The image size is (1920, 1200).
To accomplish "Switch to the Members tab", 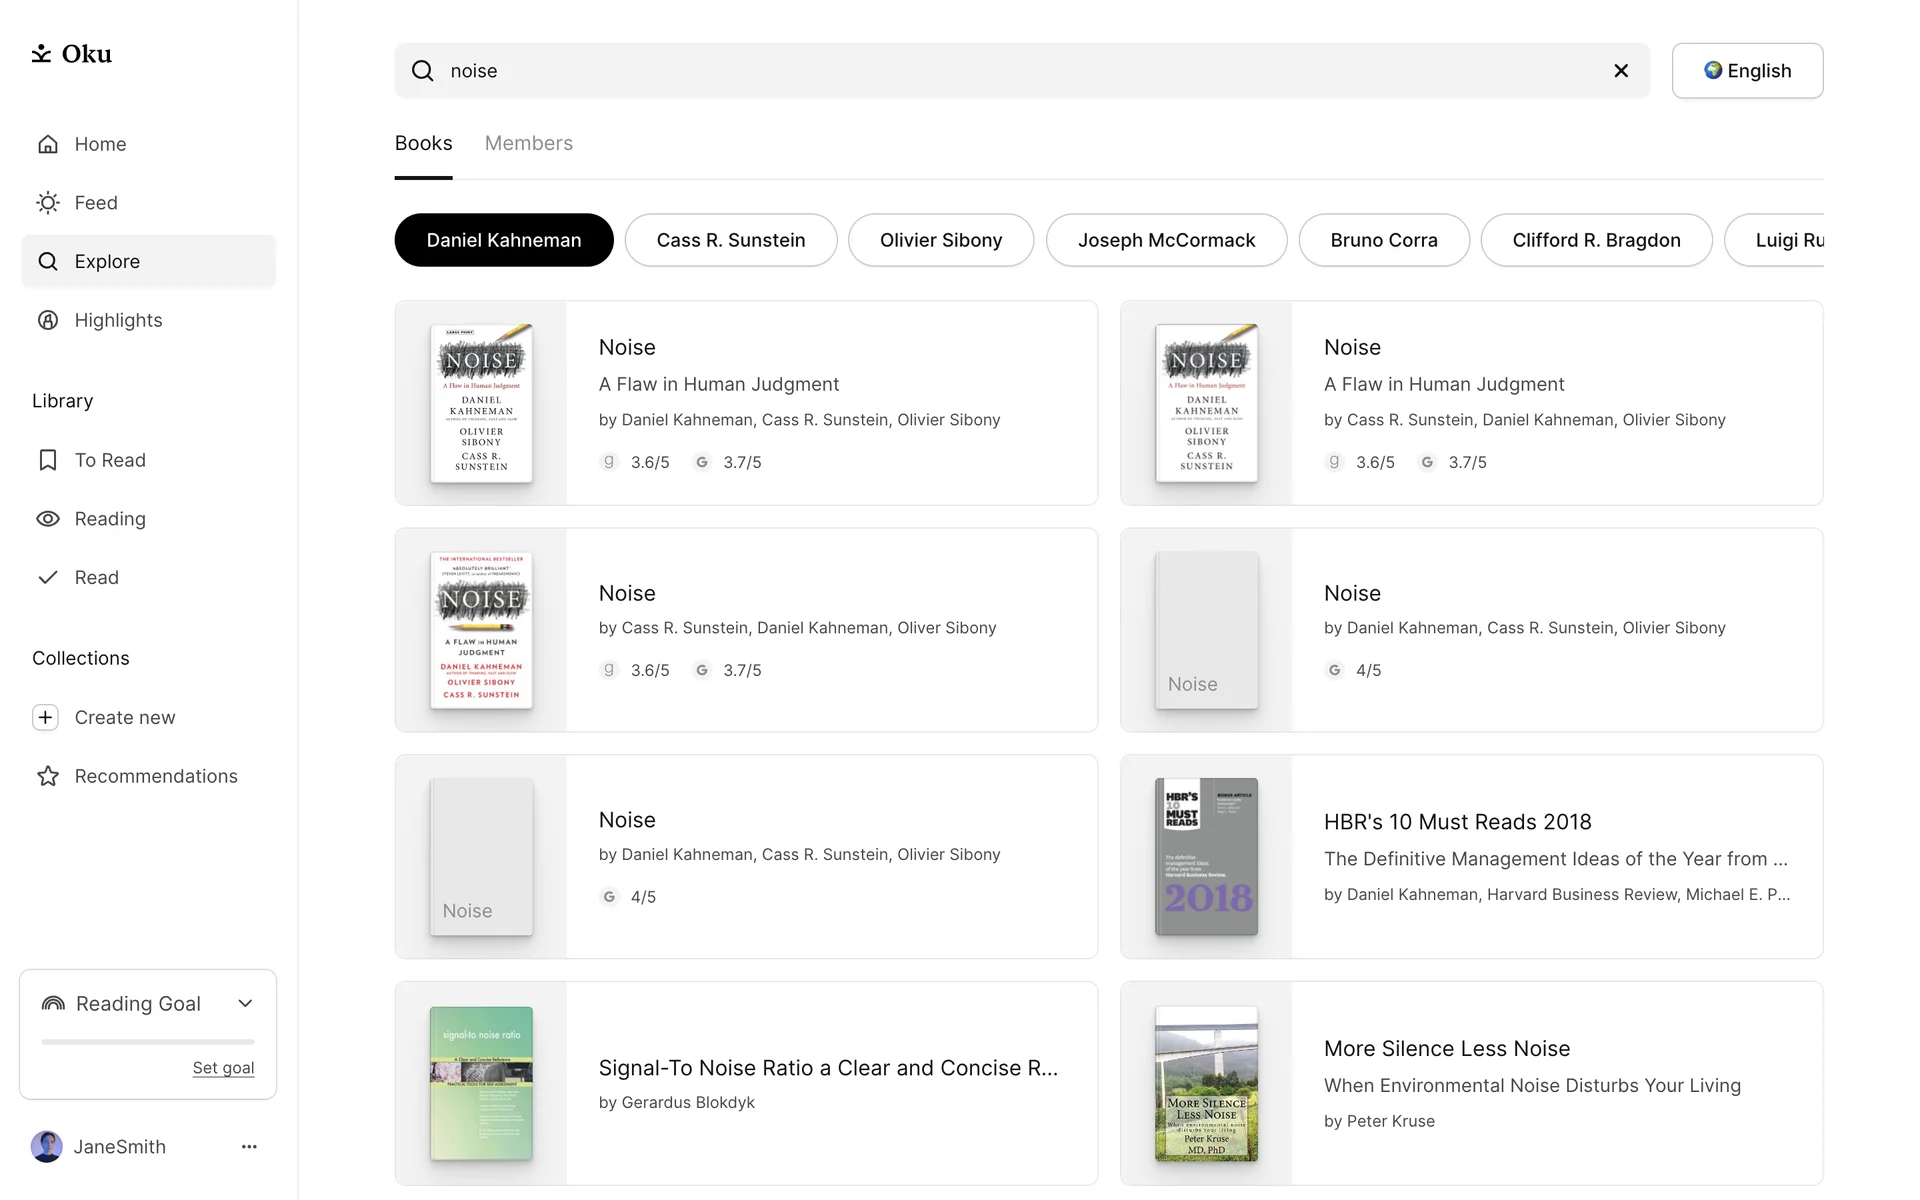I will [x=529, y=143].
